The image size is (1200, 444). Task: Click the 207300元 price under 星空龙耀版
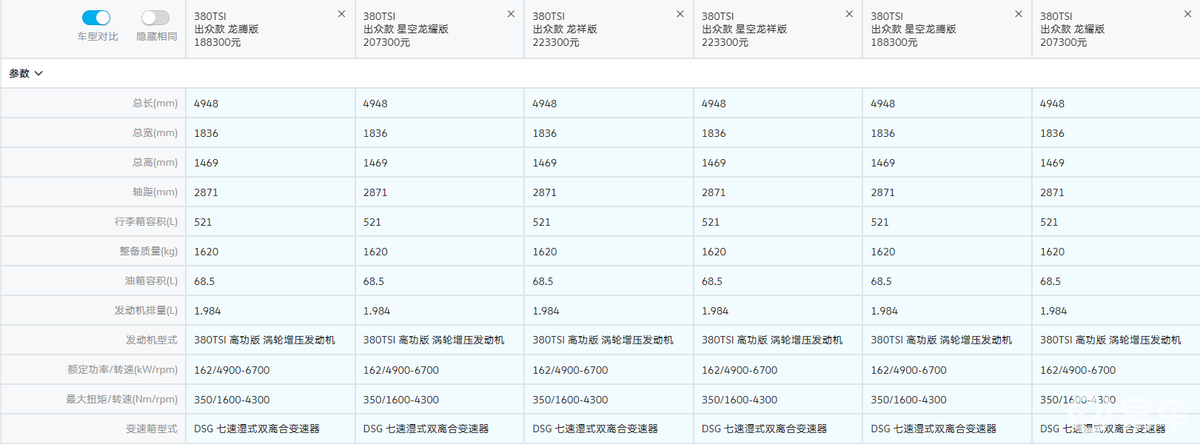(x=386, y=43)
